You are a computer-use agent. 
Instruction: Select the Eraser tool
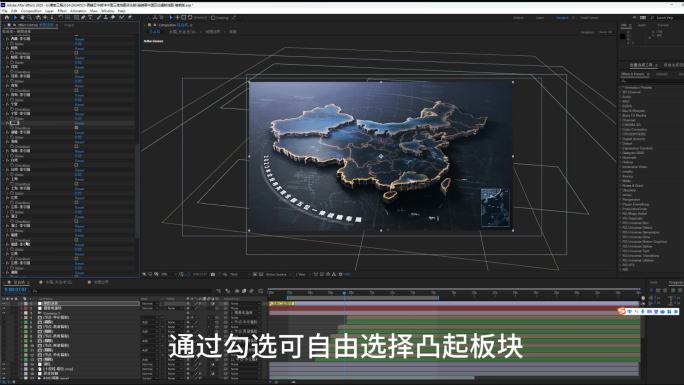point(113,17)
